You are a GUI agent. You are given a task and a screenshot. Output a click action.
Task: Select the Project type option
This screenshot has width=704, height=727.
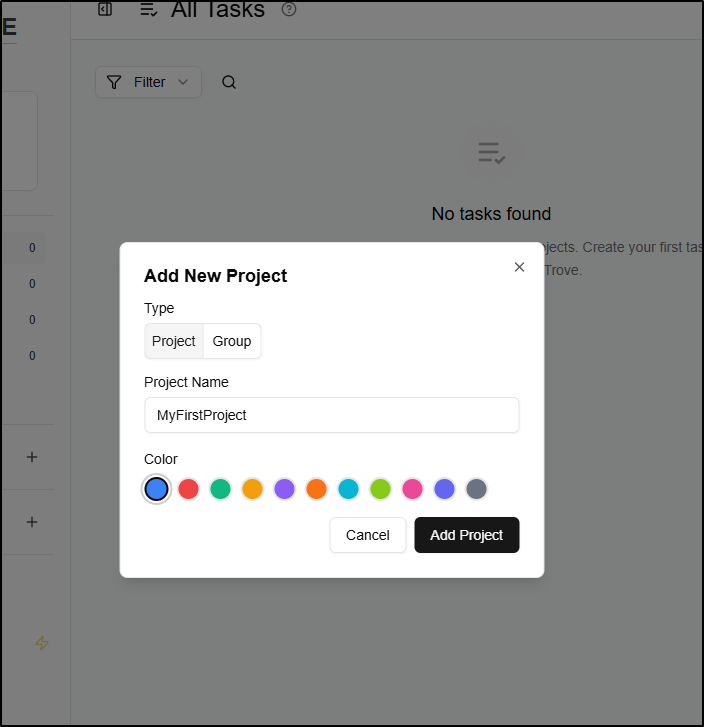pos(174,341)
